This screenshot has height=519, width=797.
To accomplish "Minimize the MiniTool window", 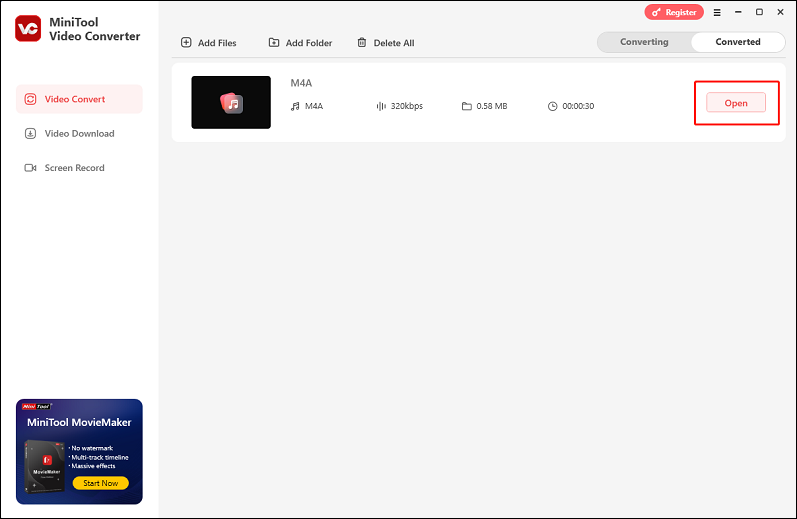I will pos(738,12).
